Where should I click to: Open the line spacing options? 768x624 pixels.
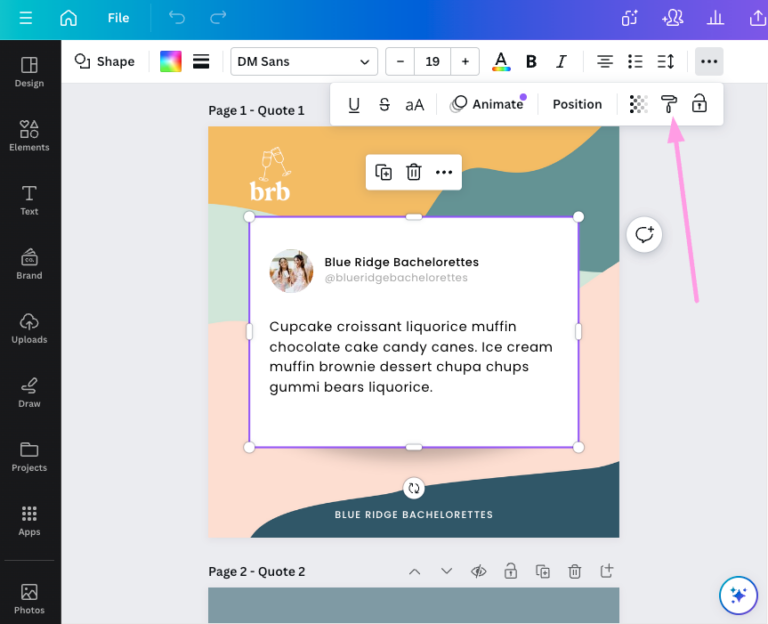pyautogui.click(x=665, y=61)
